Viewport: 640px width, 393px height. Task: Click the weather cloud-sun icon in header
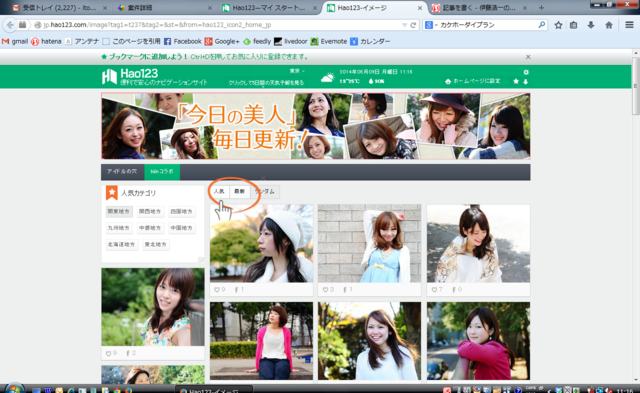point(327,77)
